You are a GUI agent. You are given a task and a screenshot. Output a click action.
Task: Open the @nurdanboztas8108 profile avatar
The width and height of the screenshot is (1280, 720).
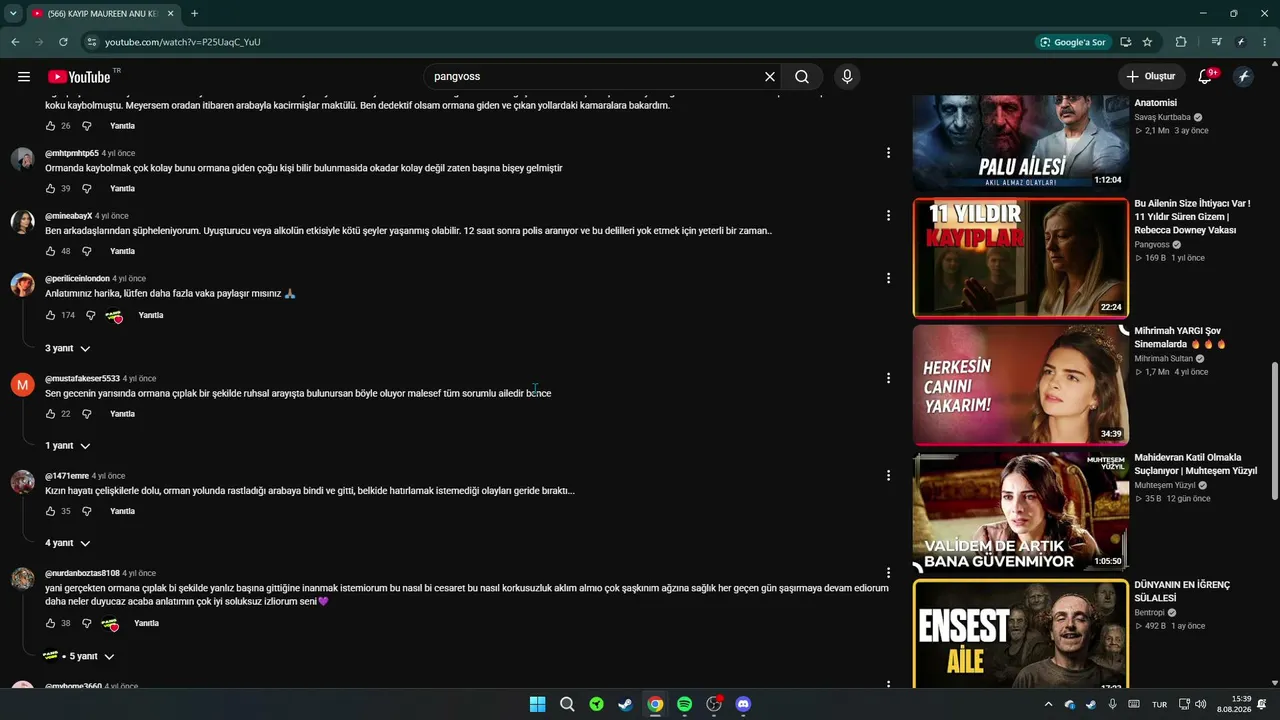[x=22, y=579]
